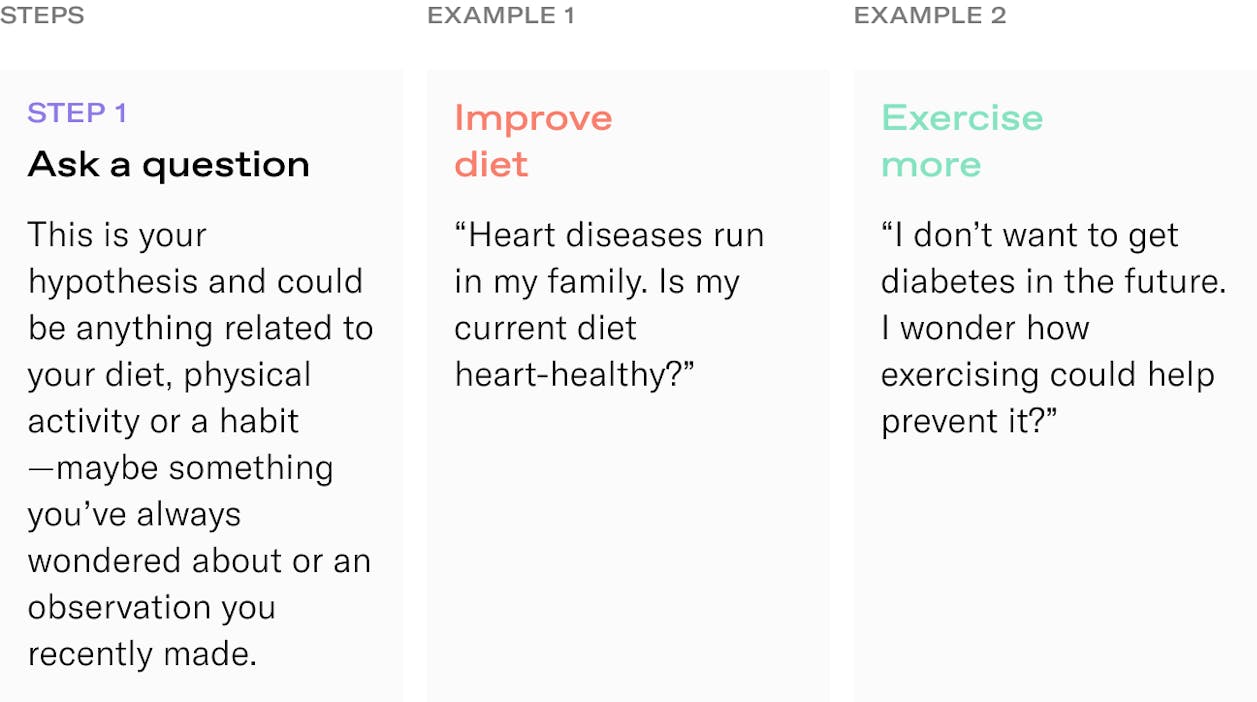This screenshot has height=702, width=1257.
Task: Click the diabetes quote text
Action: 1054,328
